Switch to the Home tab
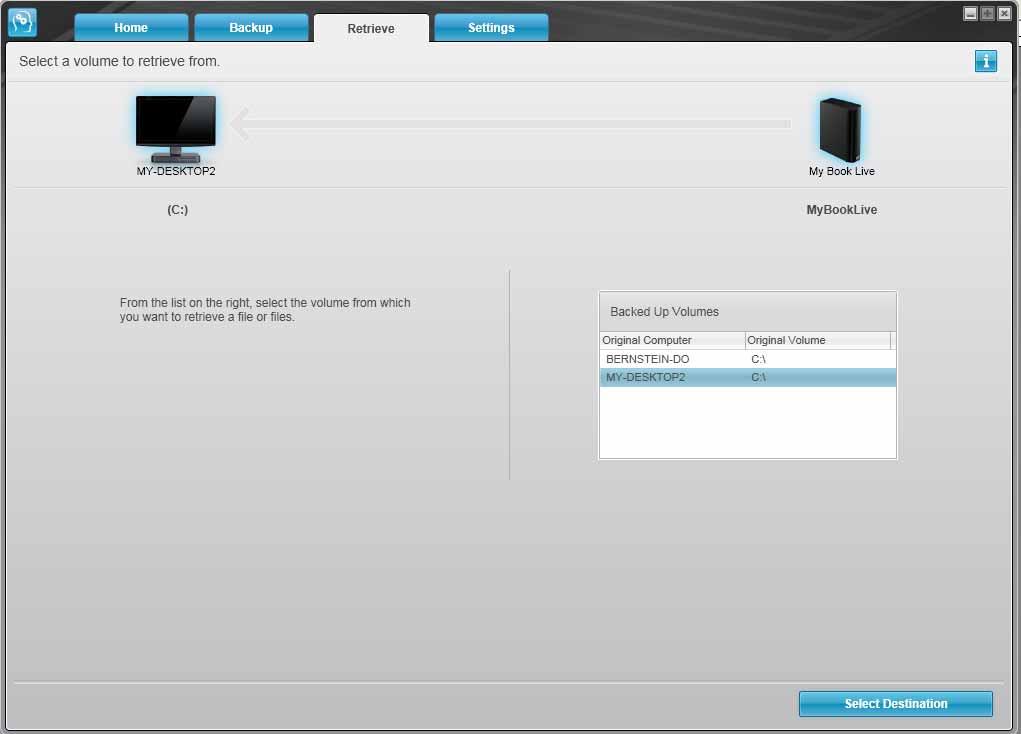 click(131, 27)
